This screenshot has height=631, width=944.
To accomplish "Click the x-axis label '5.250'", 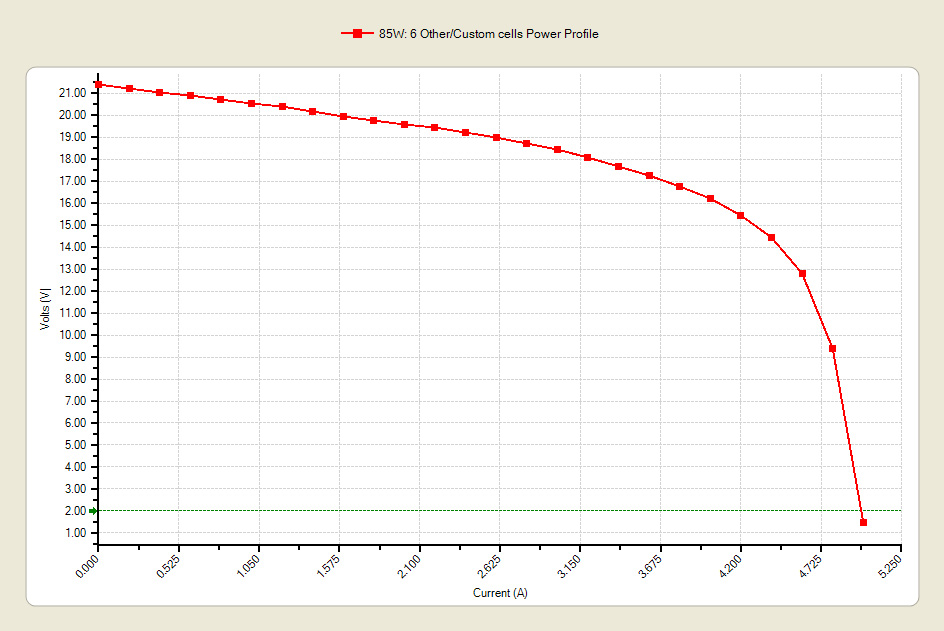I will coord(890,566).
